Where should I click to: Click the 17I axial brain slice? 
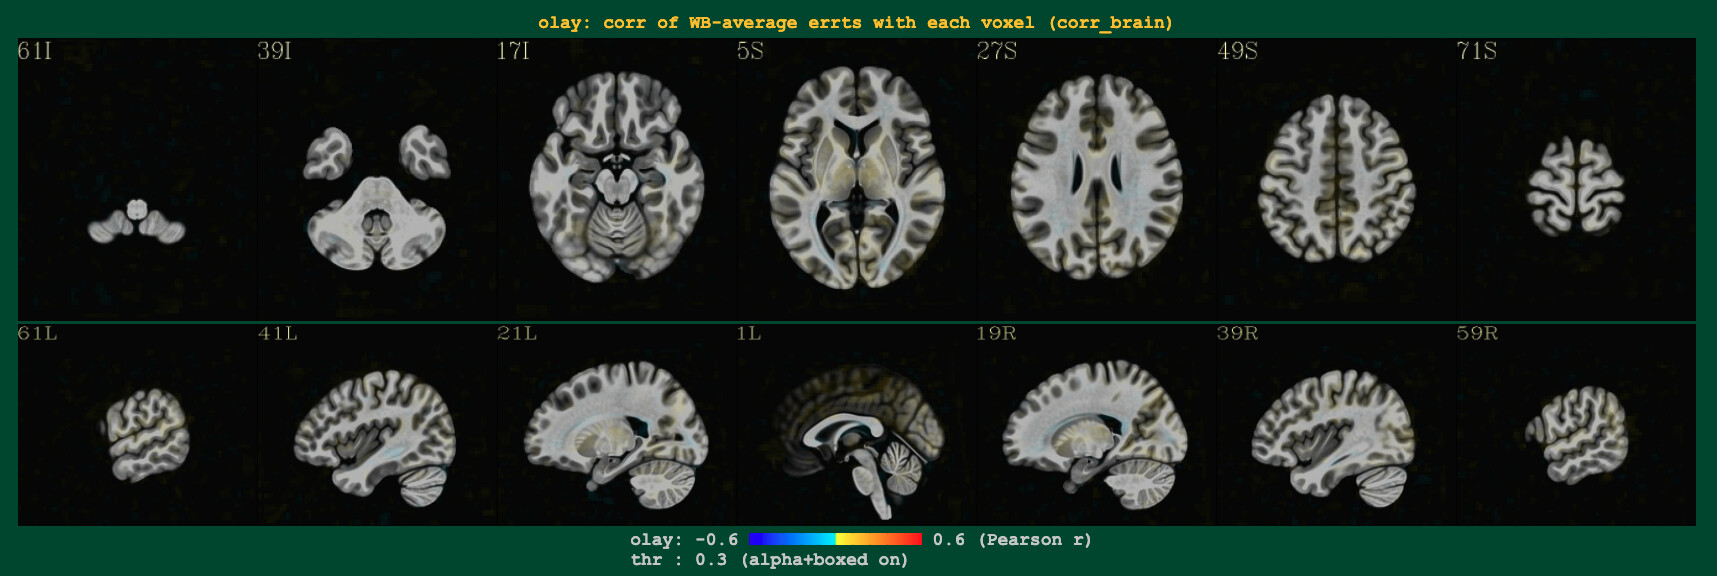(617, 176)
